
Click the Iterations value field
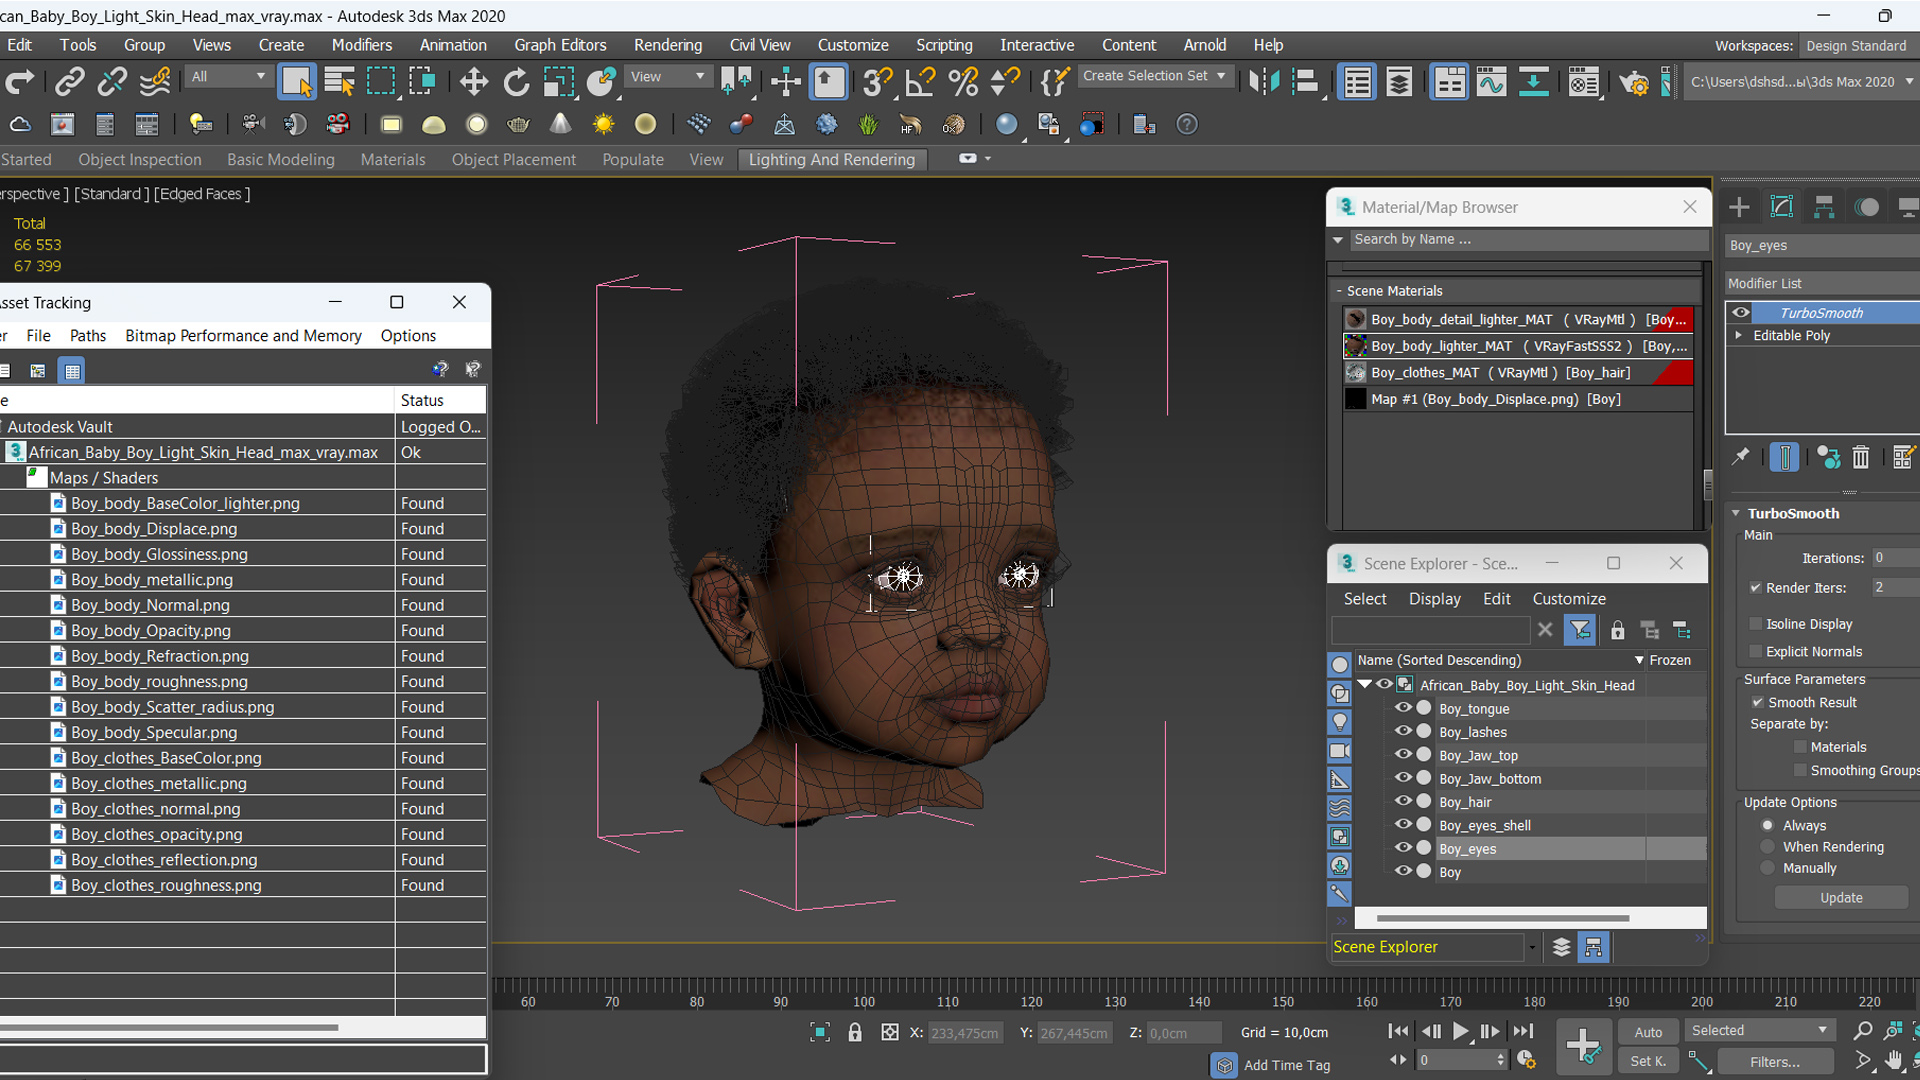1894,558
